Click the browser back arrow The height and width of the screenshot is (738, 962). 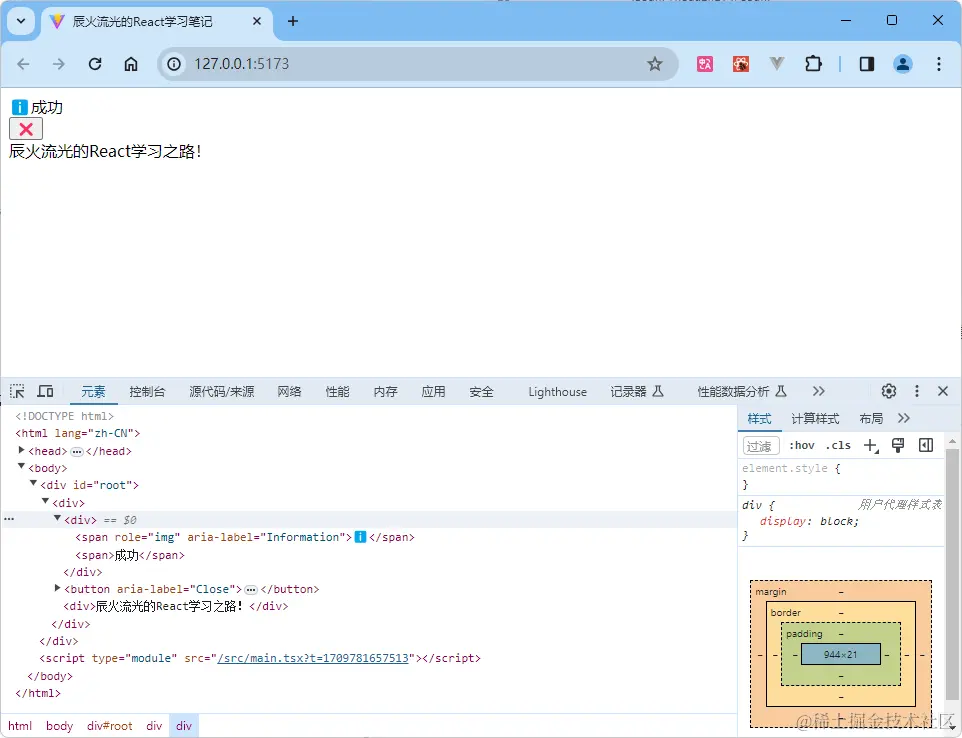click(x=23, y=64)
